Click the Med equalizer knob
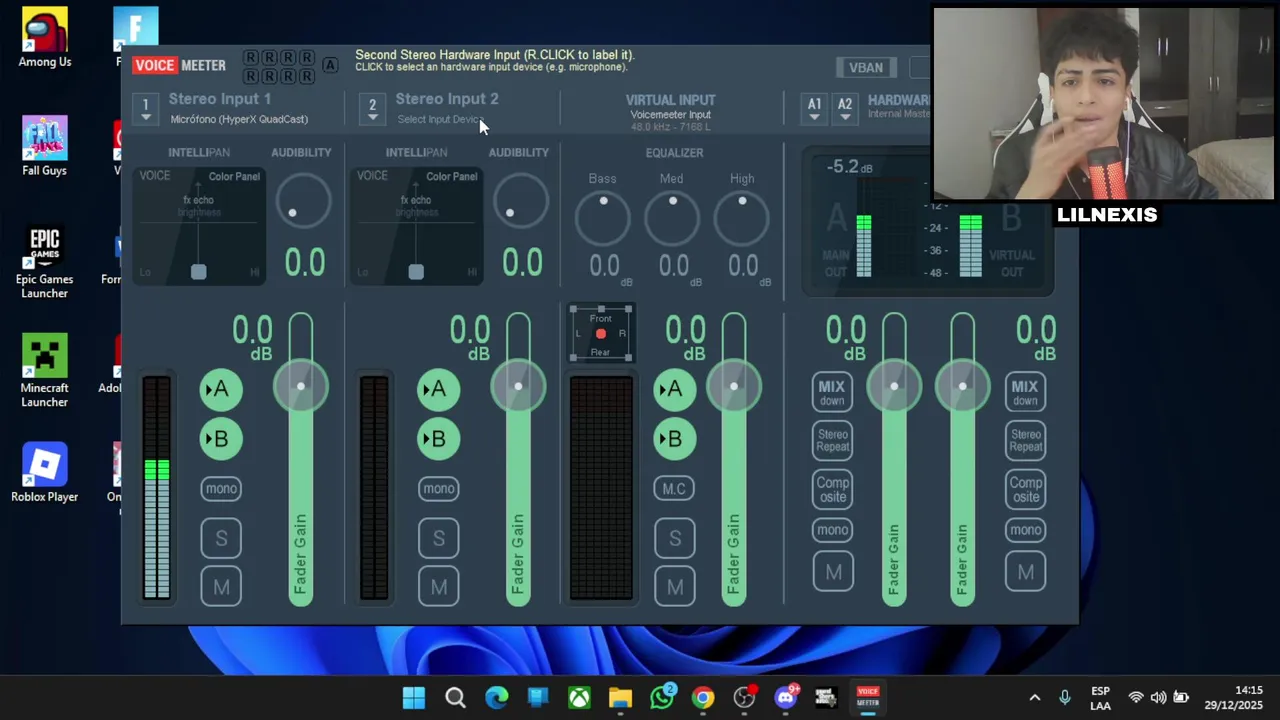The width and height of the screenshot is (1280, 720). coord(672,216)
